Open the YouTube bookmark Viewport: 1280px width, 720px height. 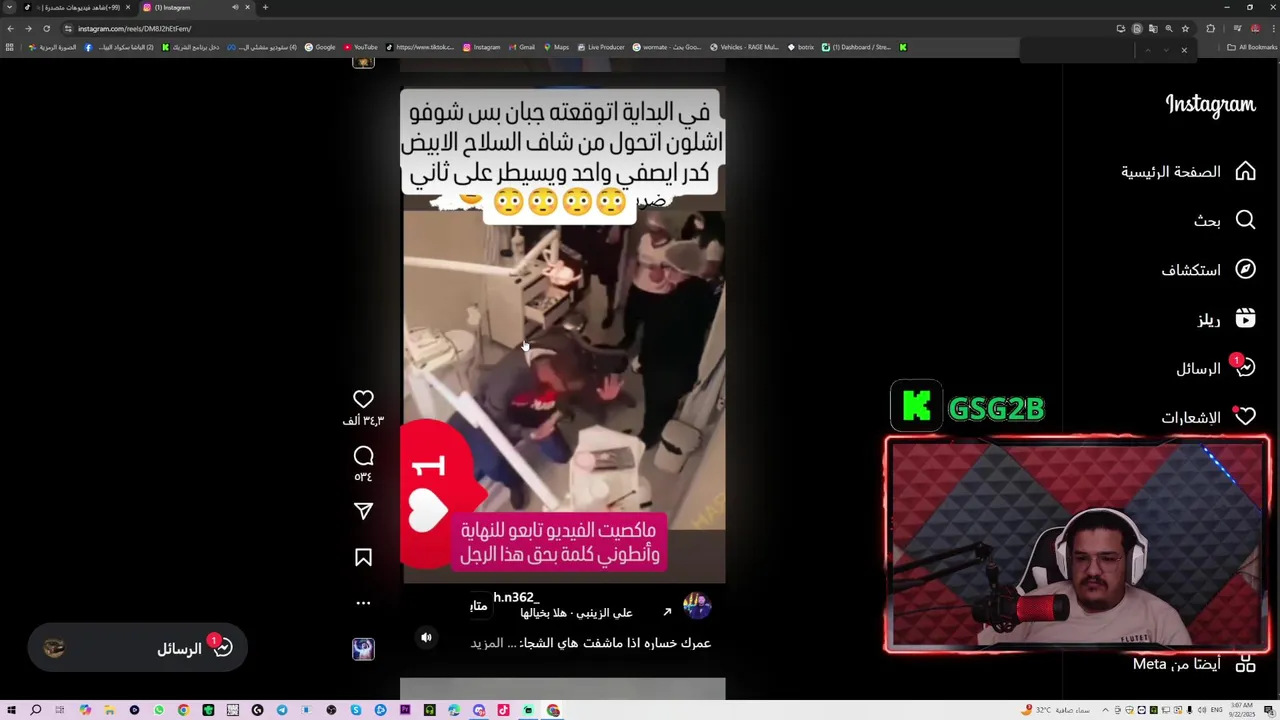(361, 47)
